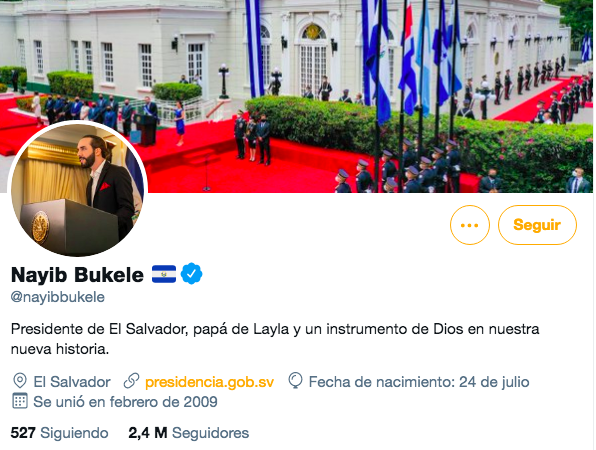Viewport: 596px width, 450px height.
Task: Click Se unió en febrero de 2009
Action: click(125, 402)
